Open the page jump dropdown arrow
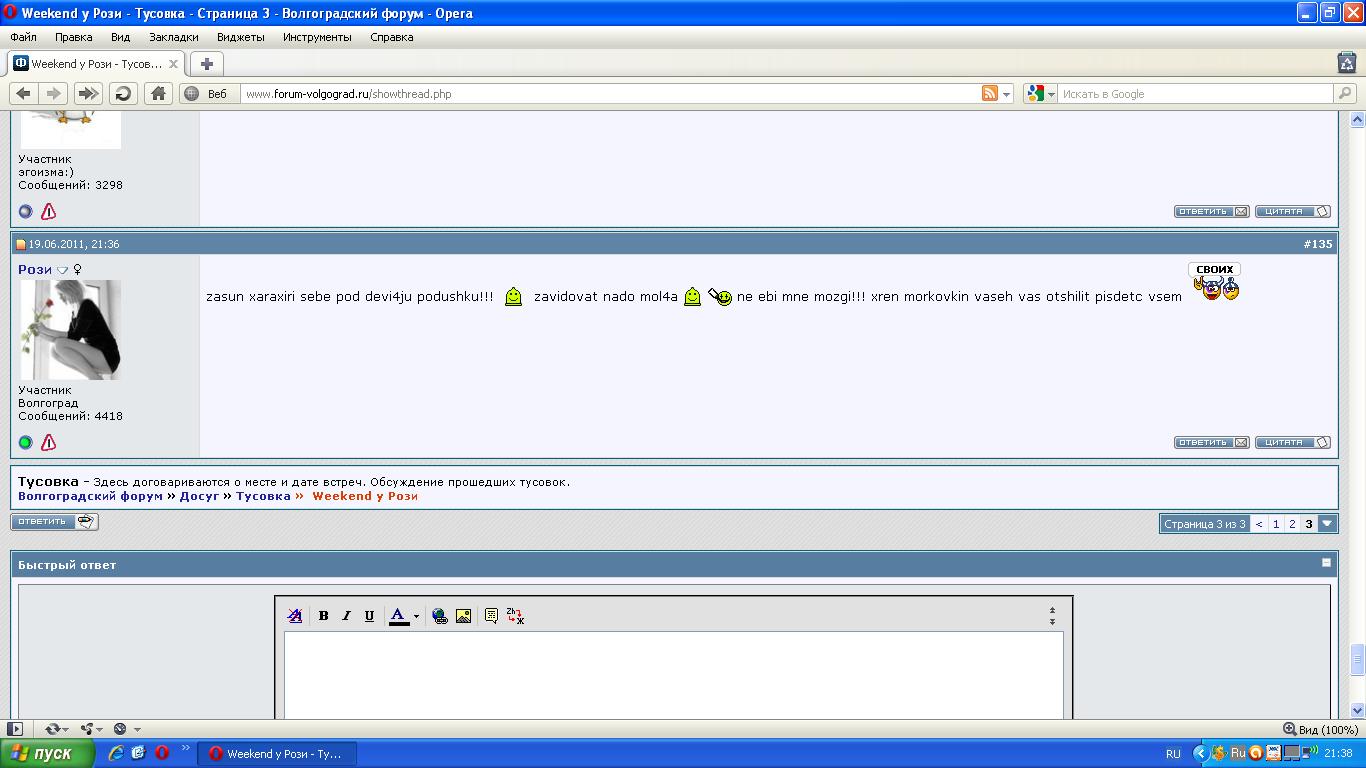1366x768 pixels. 1327,524
